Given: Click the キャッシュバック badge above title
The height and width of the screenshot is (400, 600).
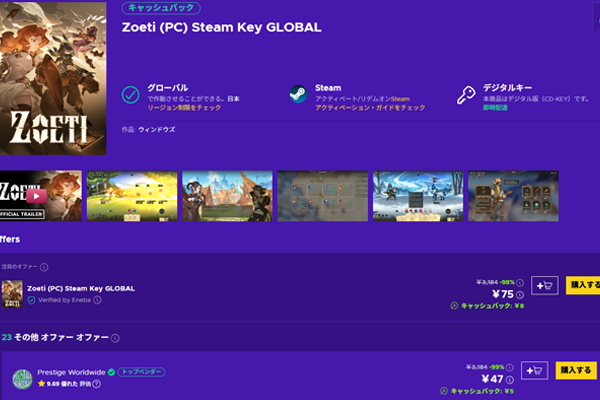Looking at the screenshot, I should (x=161, y=8).
